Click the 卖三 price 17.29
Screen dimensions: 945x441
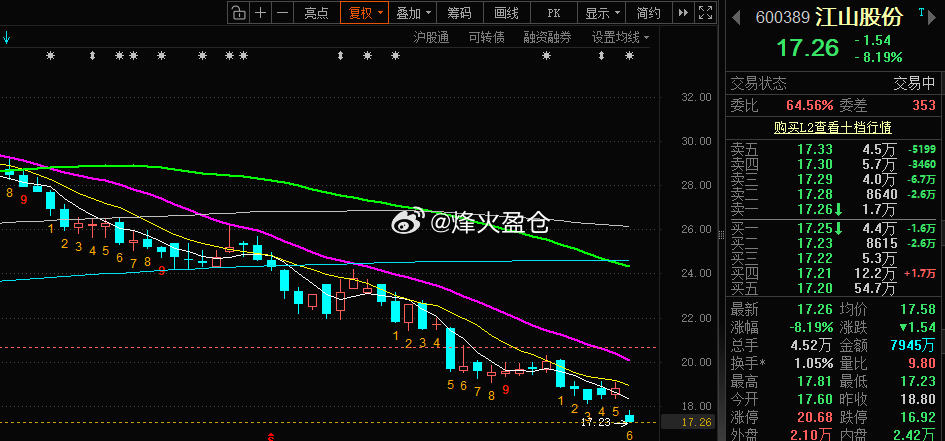pyautogui.click(x=815, y=179)
